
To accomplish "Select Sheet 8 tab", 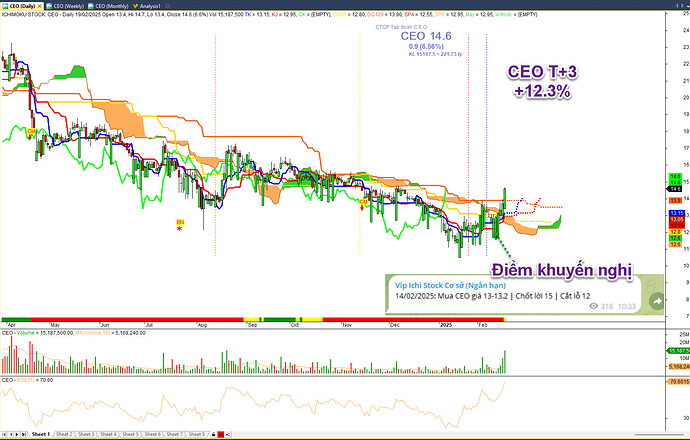I will coord(197,434).
